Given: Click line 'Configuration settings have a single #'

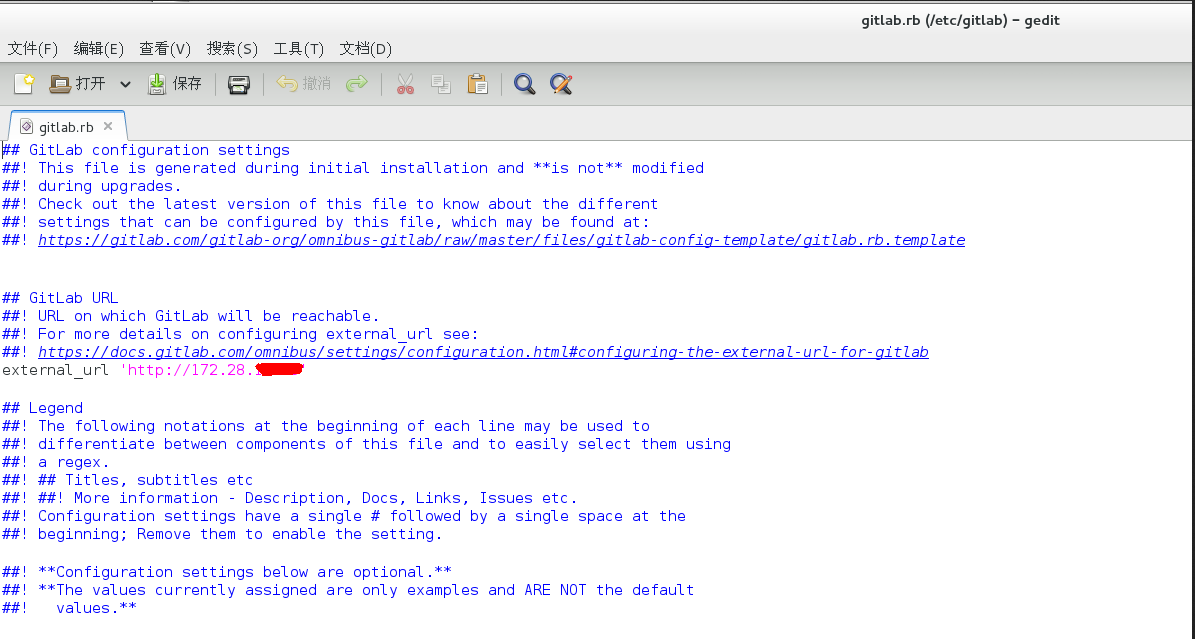Looking at the screenshot, I should pyautogui.click(x=344, y=516).
